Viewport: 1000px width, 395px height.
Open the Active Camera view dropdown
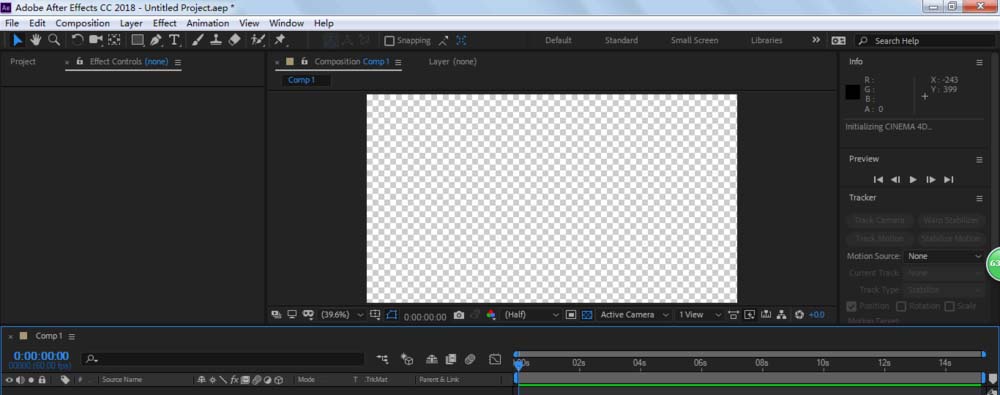[635, 315]
